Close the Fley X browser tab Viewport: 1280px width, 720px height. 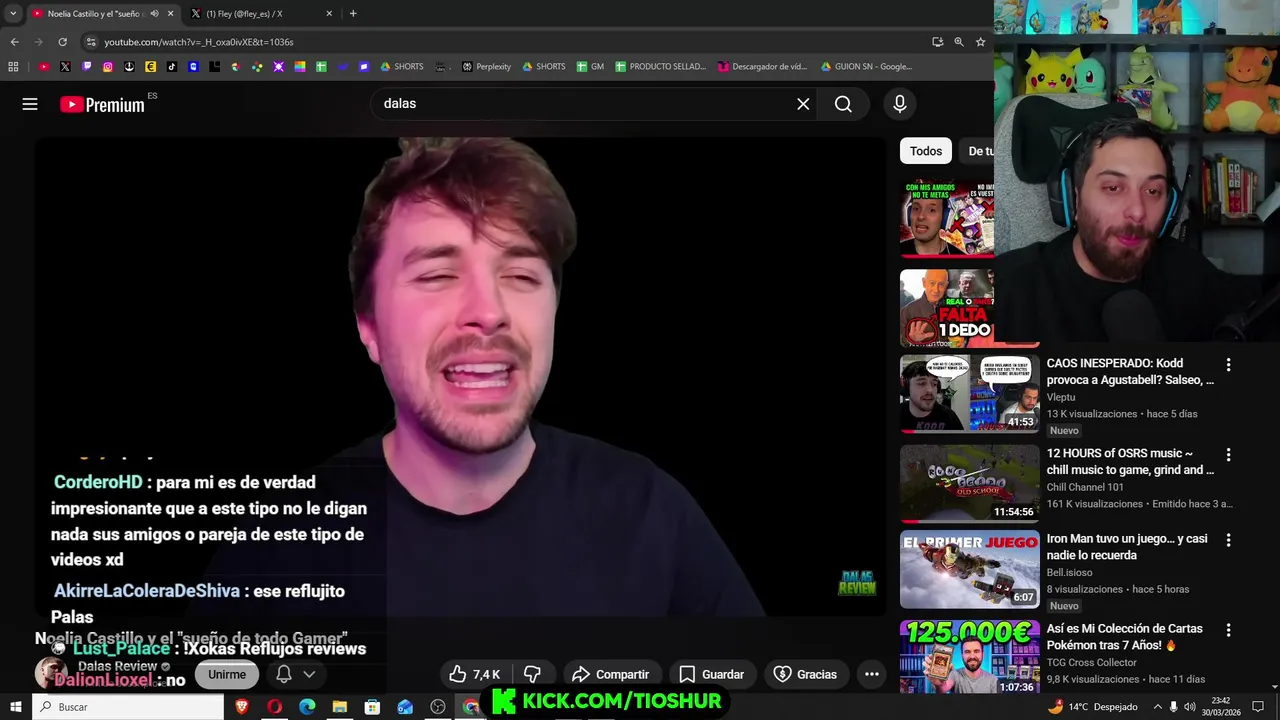point(329,14)
